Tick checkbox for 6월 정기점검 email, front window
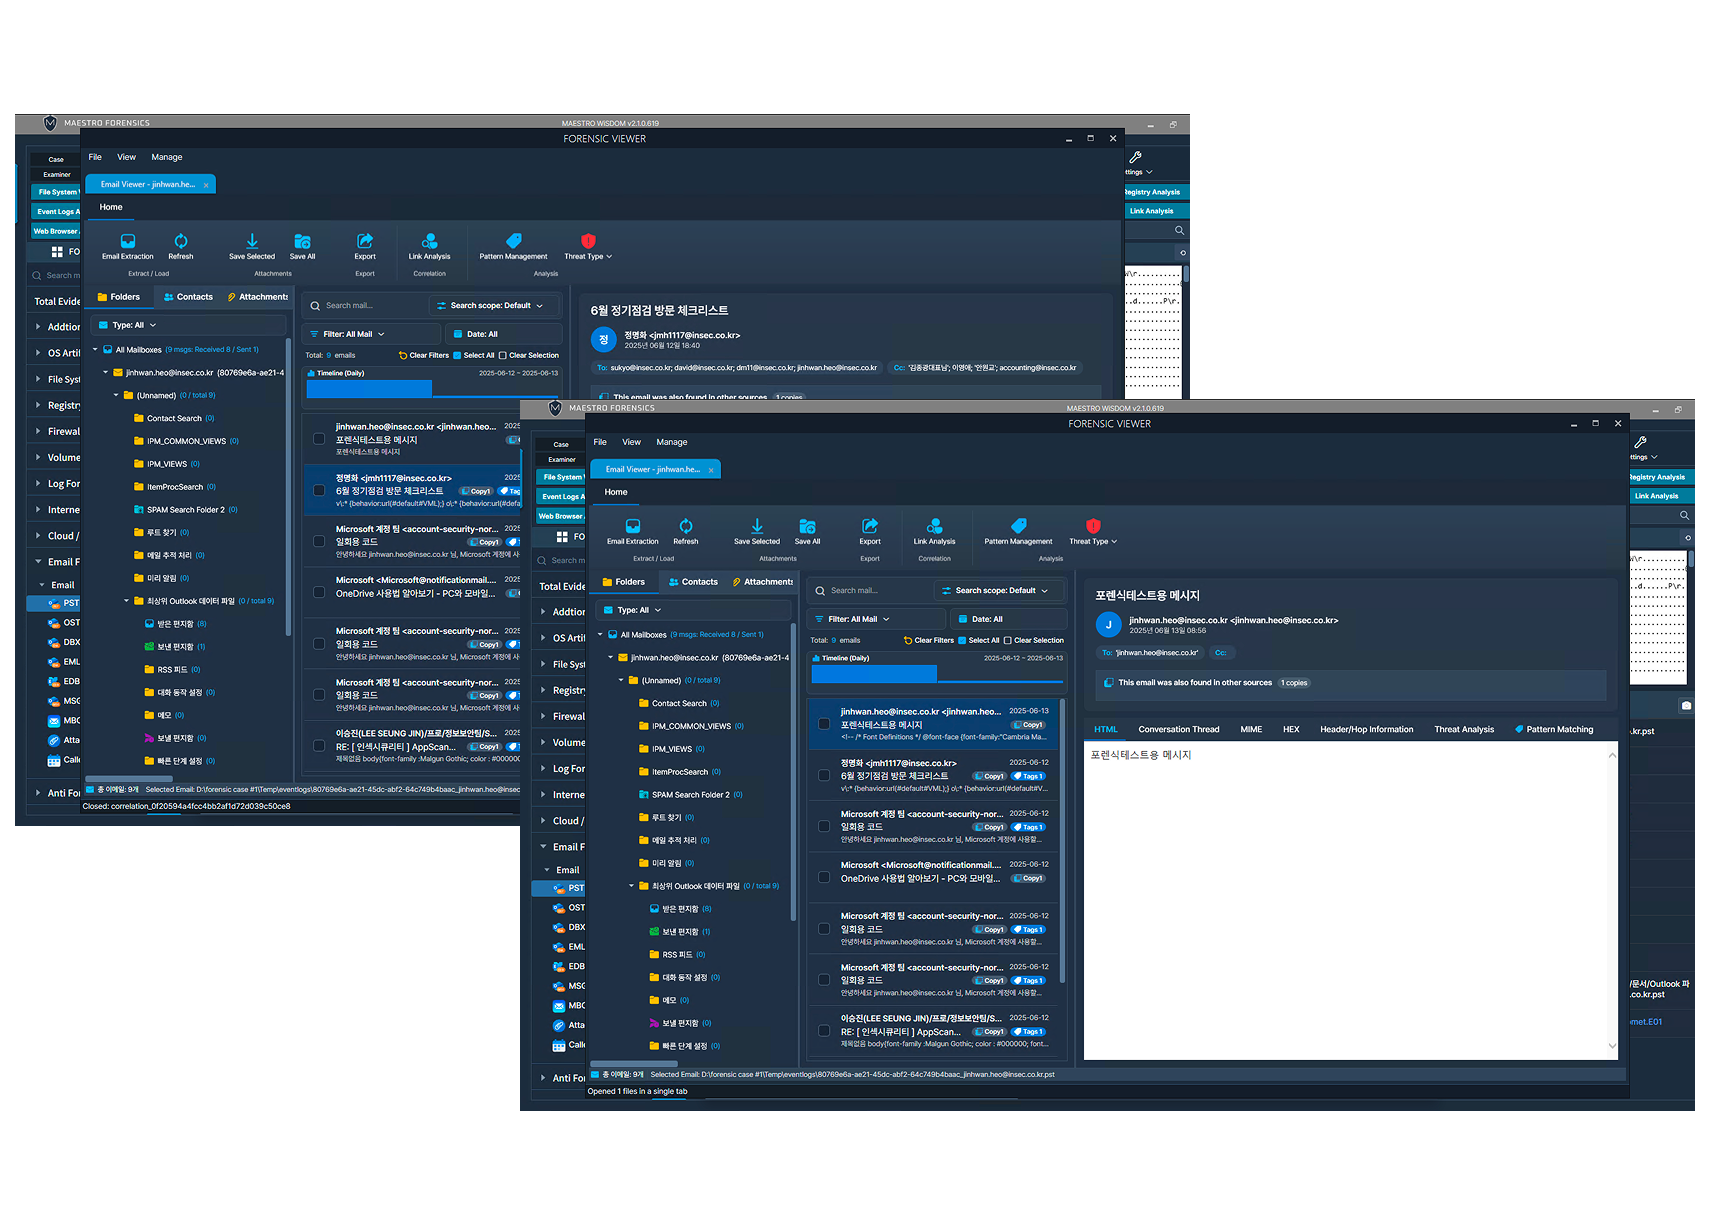Image resolution: width=1710 pixels, height=1224 pixels. [824, 775]
